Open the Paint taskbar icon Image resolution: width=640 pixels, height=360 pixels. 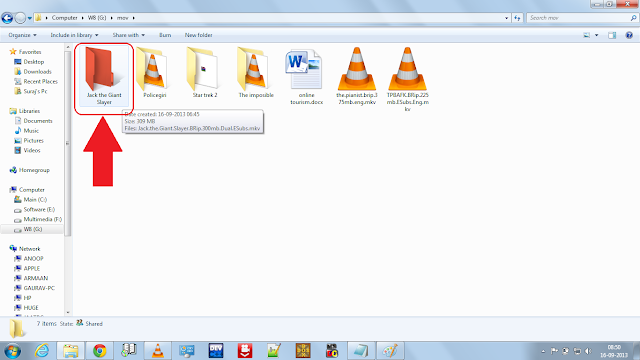tap(390, 351)
